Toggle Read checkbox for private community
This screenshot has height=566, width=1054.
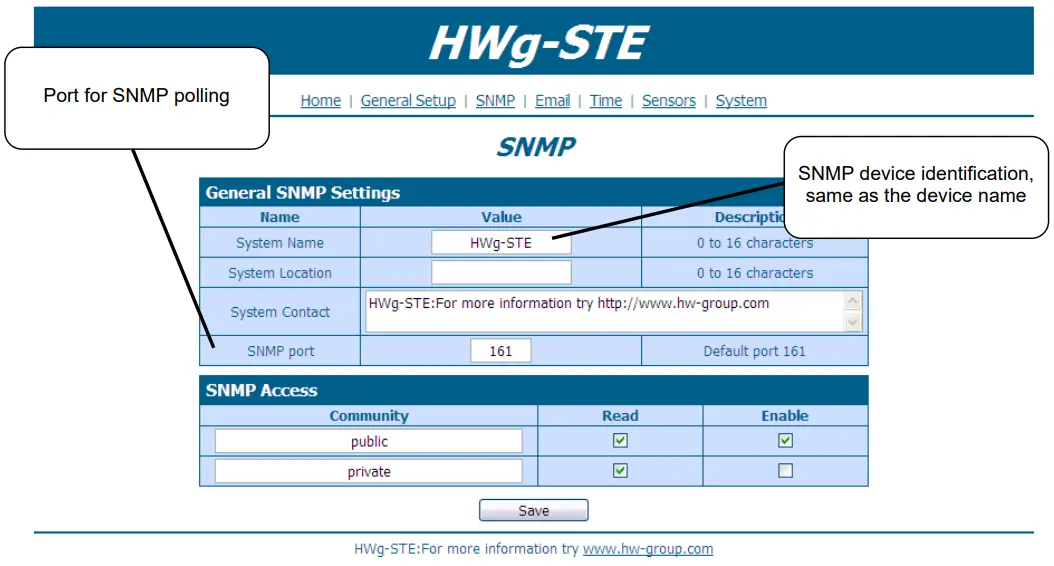620,471
